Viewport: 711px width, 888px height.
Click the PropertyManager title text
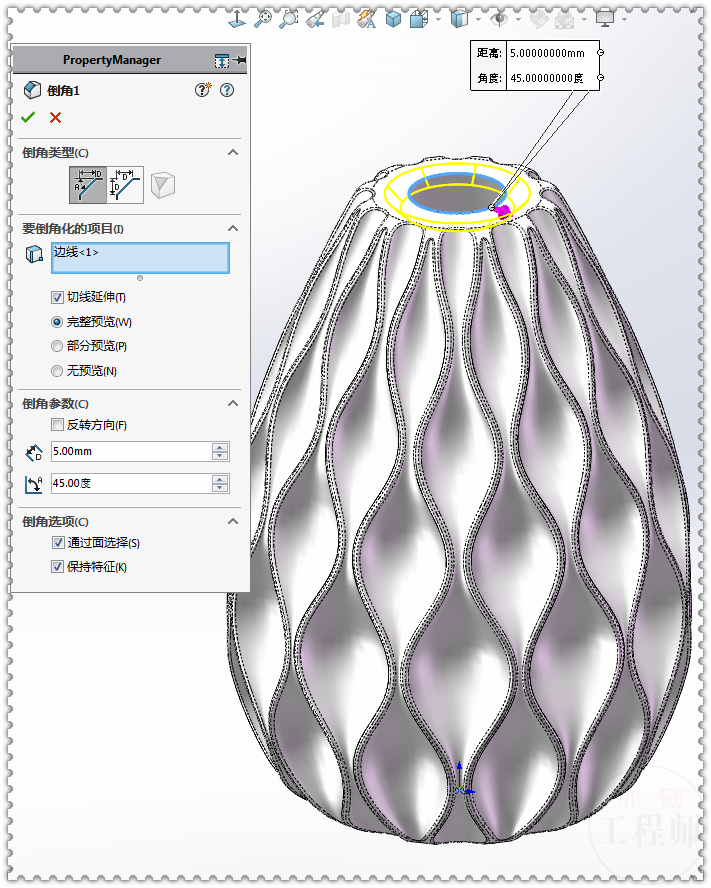click(x=112, y=60)
